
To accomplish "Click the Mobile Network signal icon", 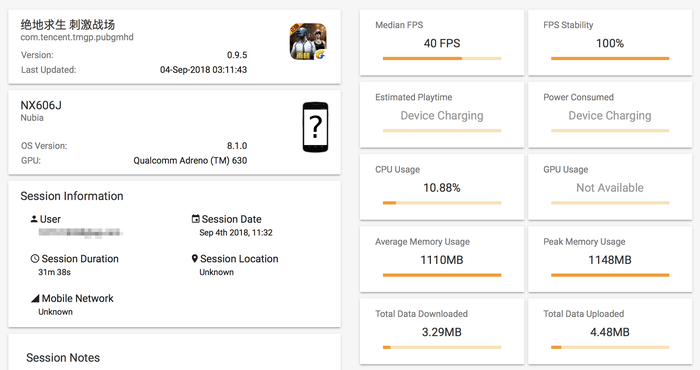I will coord(35,298).
